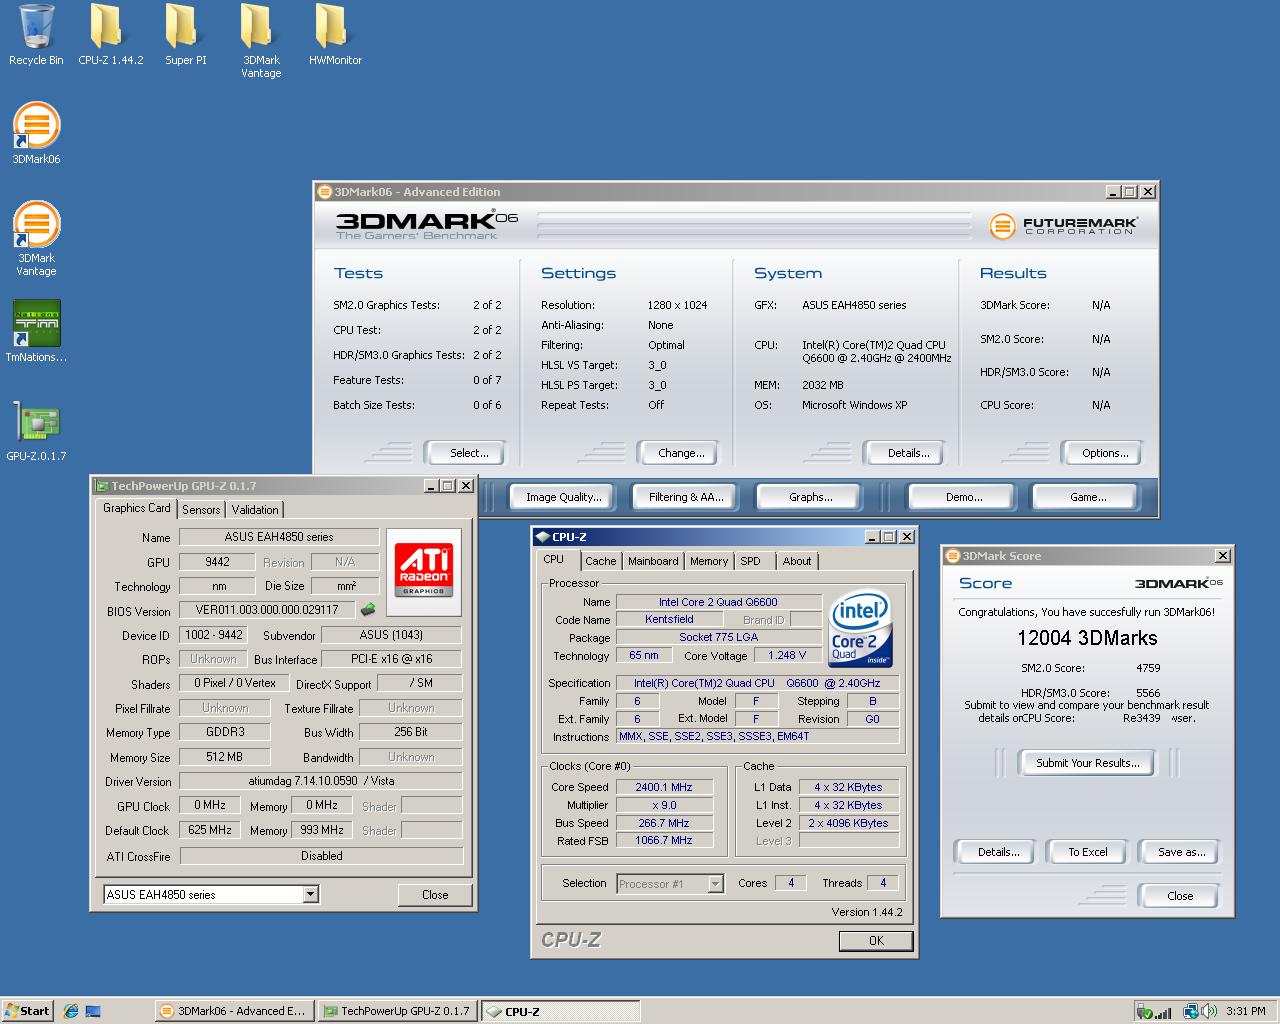Select the Graphics Card tab in GPU-Z
This screenshot has height=1024, width=1280.
click(x=137, y=508)
